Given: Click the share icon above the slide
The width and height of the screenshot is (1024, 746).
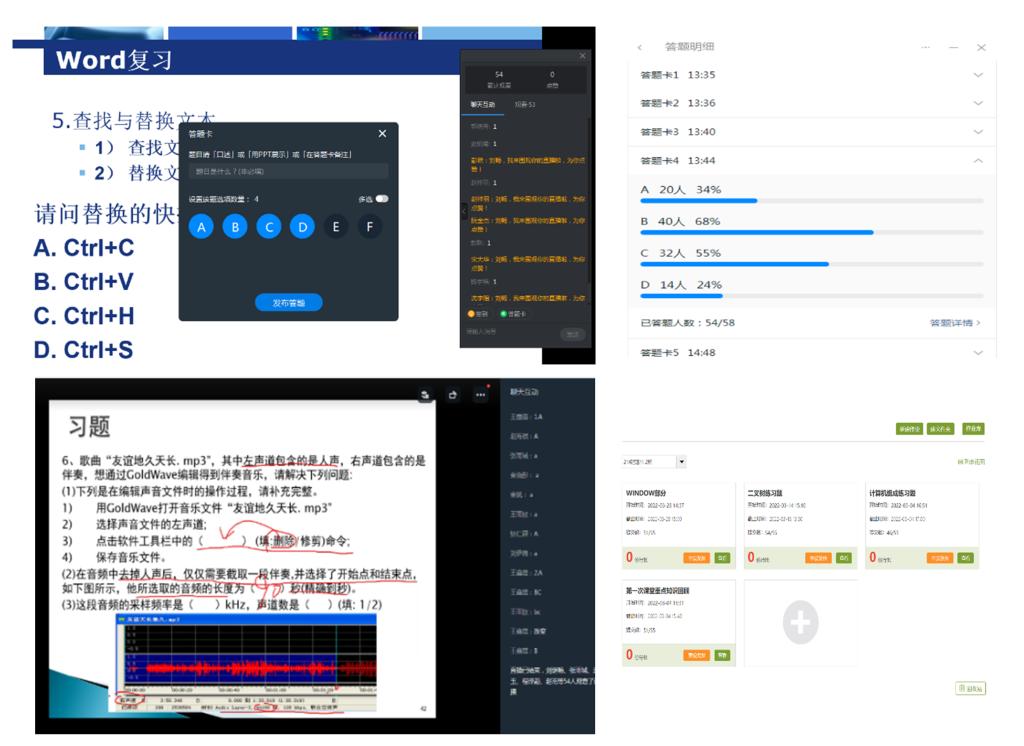Looking at the screenshot, I should [453, 395].
